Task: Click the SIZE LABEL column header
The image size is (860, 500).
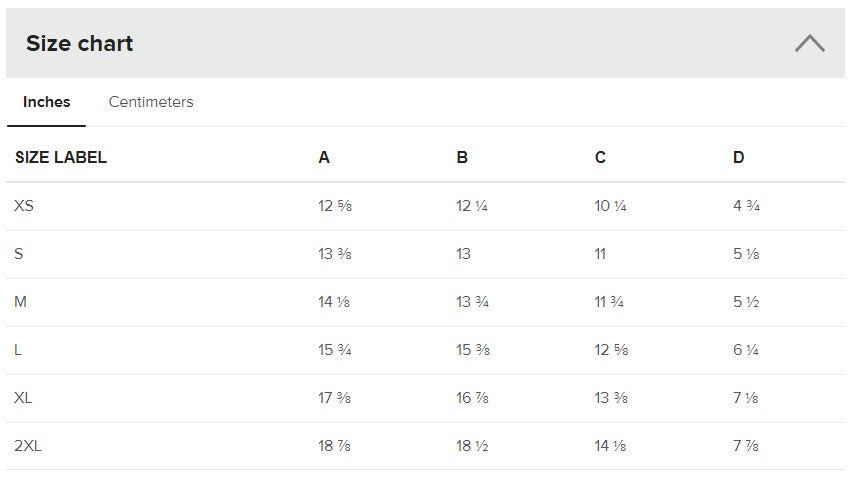Action: coord(61,157)
